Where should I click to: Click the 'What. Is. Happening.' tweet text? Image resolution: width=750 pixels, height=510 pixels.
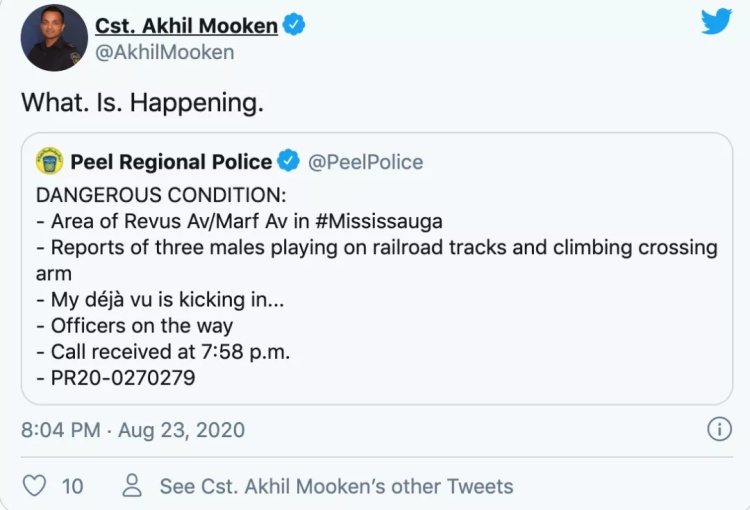[x=143, y=102]
